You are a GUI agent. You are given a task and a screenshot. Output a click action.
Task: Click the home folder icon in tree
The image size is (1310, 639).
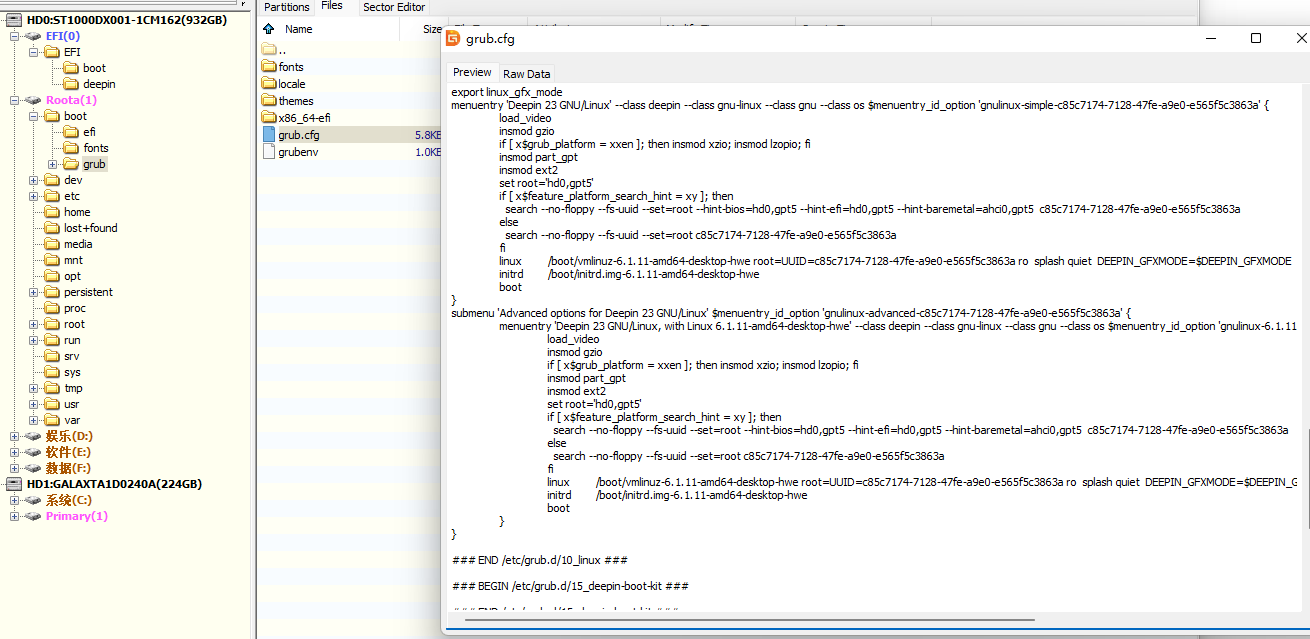[x=52, y=212]
